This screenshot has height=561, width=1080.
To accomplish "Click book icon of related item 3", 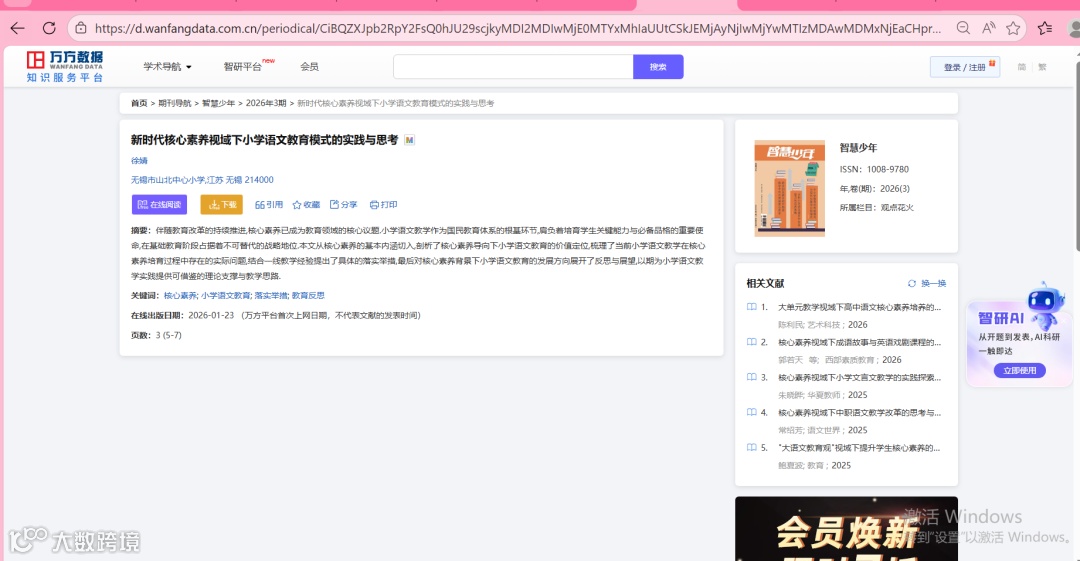I will pyautogui.click(x=751, y=377).
